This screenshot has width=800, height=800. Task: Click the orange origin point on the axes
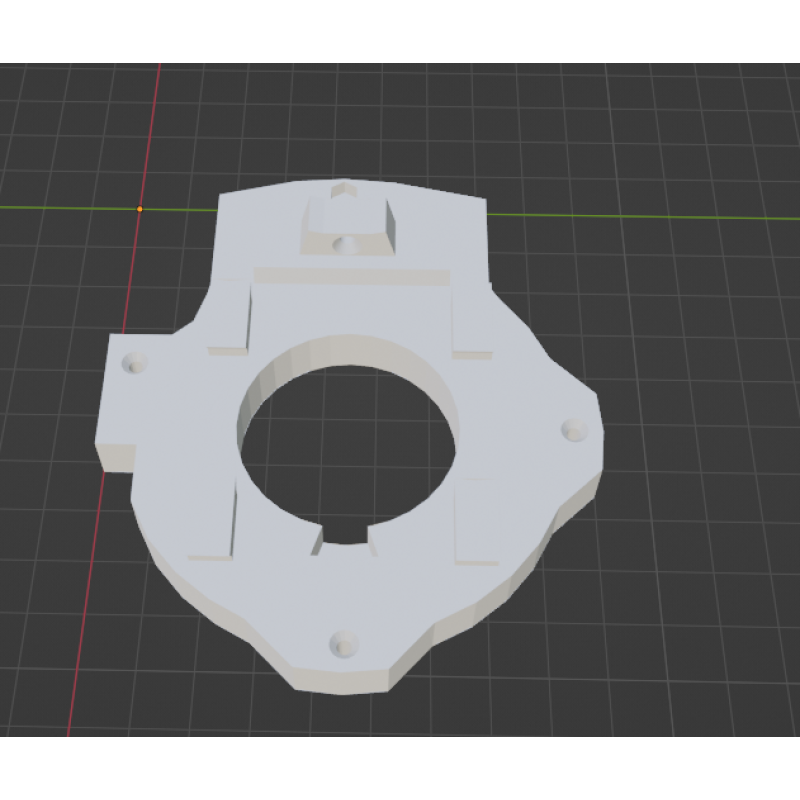[x=140, y=209]
